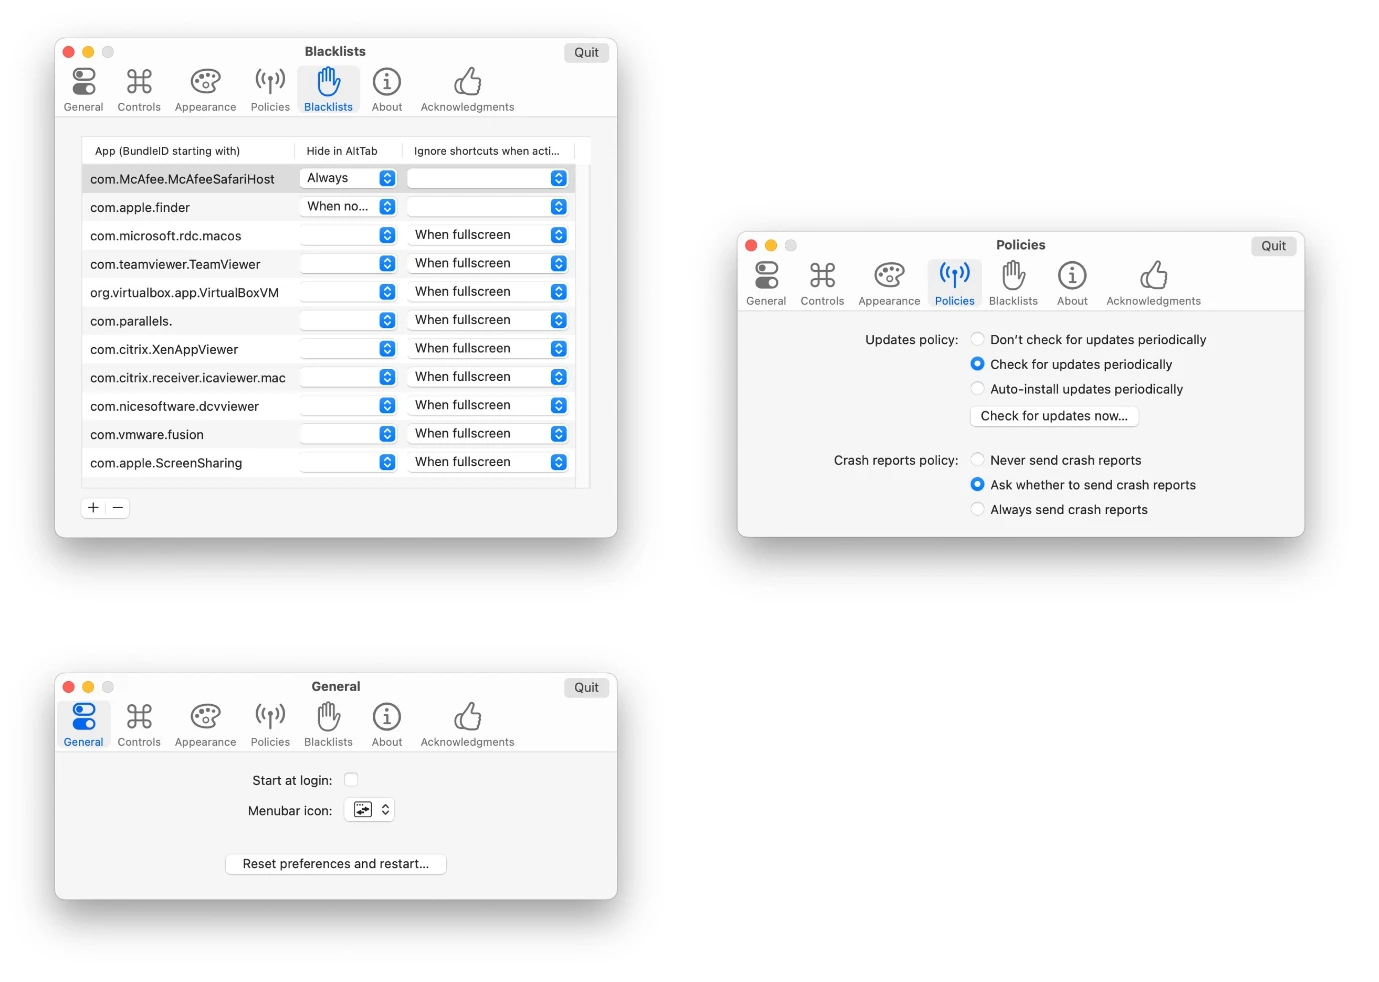
Task: Click App (BundleID starting with) column header
Action: click(188, 151)
